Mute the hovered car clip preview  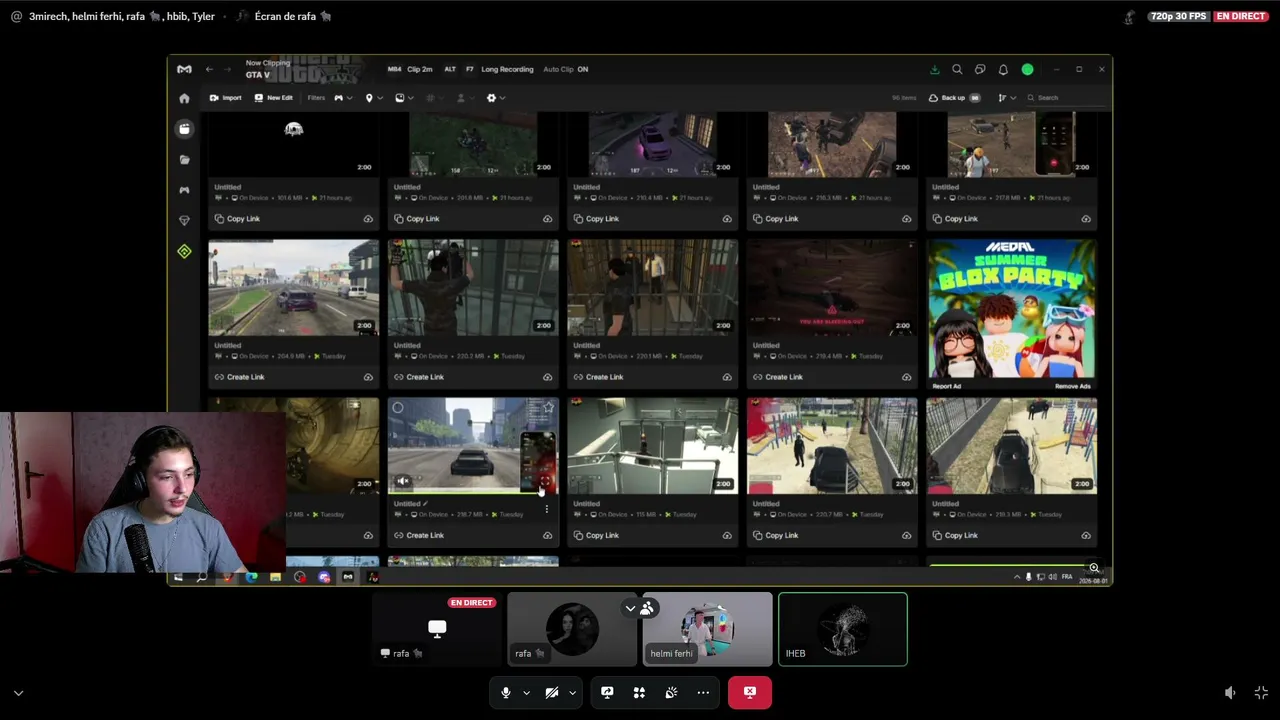(x=402, y=482)
